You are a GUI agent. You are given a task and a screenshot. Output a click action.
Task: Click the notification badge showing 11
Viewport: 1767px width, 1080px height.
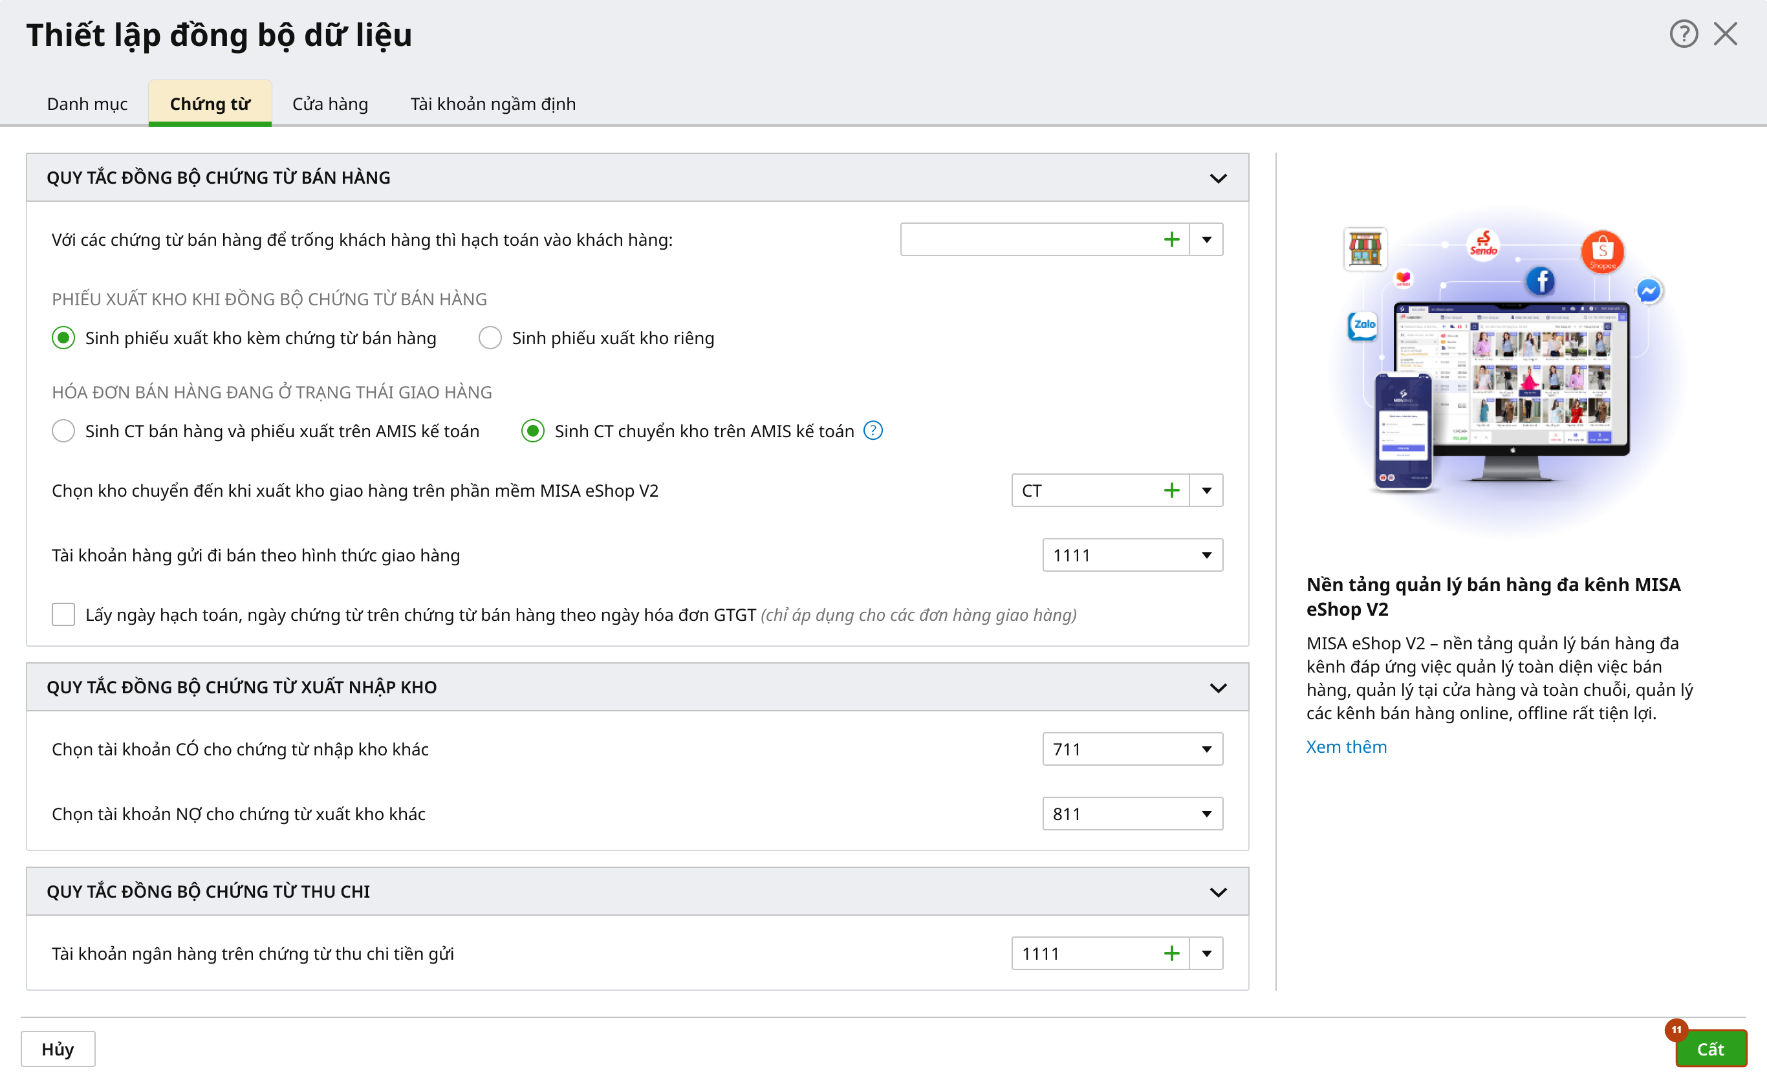tap(1677, 1030)
